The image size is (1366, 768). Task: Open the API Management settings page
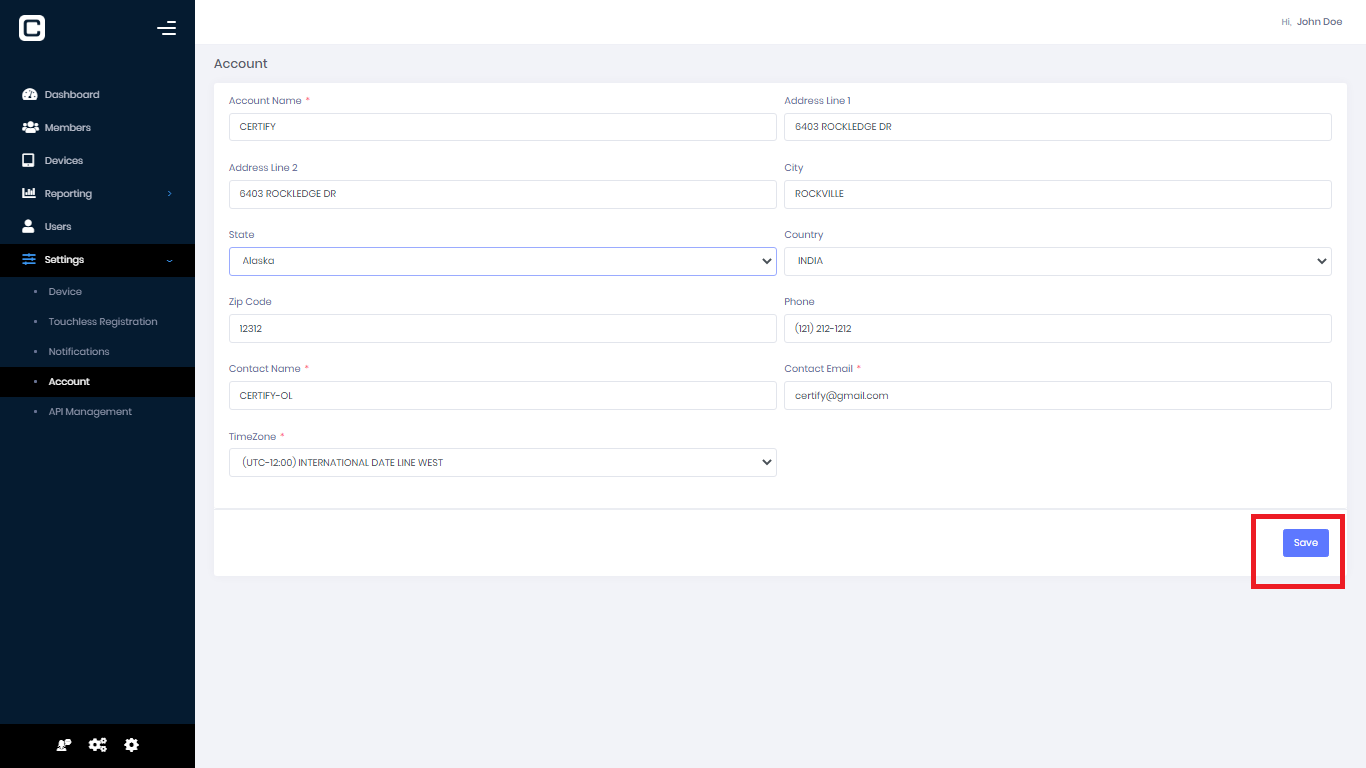(x=91, y=411)
